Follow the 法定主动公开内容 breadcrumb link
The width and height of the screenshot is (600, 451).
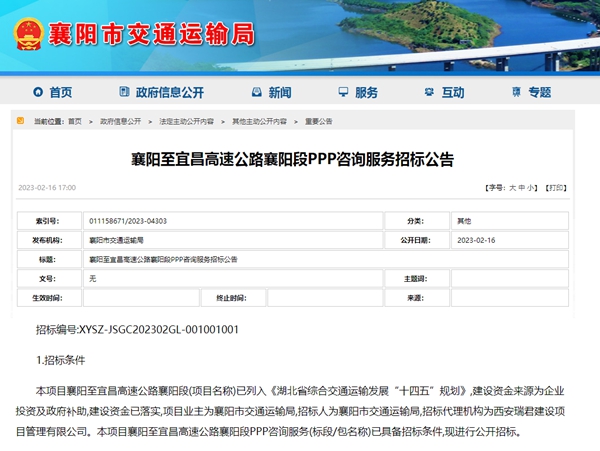pos(186,121)
